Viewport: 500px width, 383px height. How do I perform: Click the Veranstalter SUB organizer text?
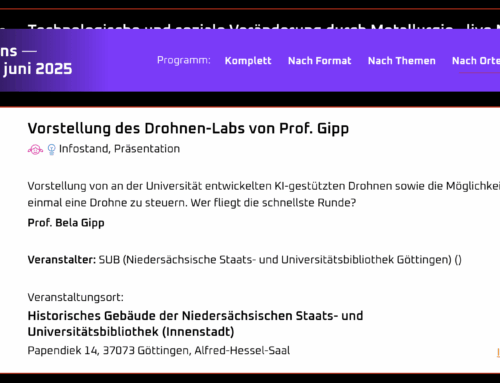(x=244, y=260)
